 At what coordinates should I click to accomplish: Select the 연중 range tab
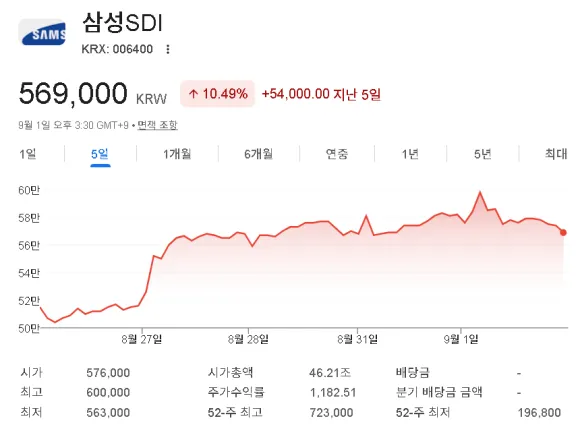point(337,154)
